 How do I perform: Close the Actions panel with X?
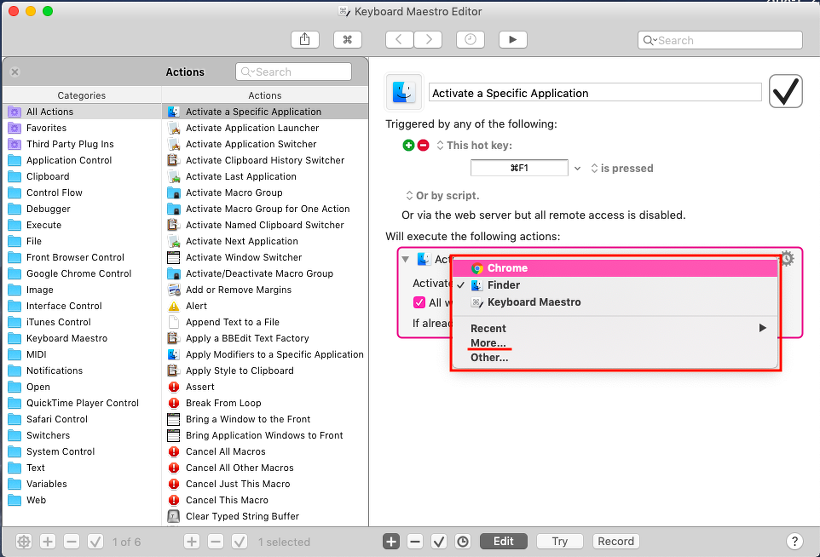pos(15,72)
